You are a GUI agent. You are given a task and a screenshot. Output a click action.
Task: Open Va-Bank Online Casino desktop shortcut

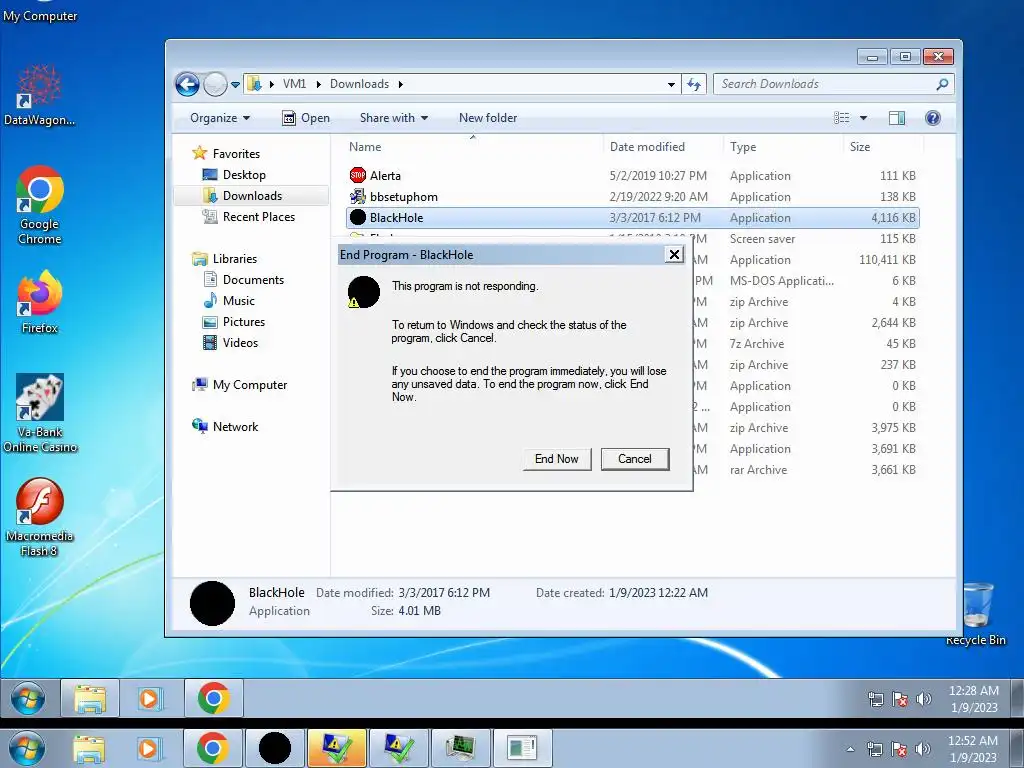pyautogui.click(x=39, y=413)
